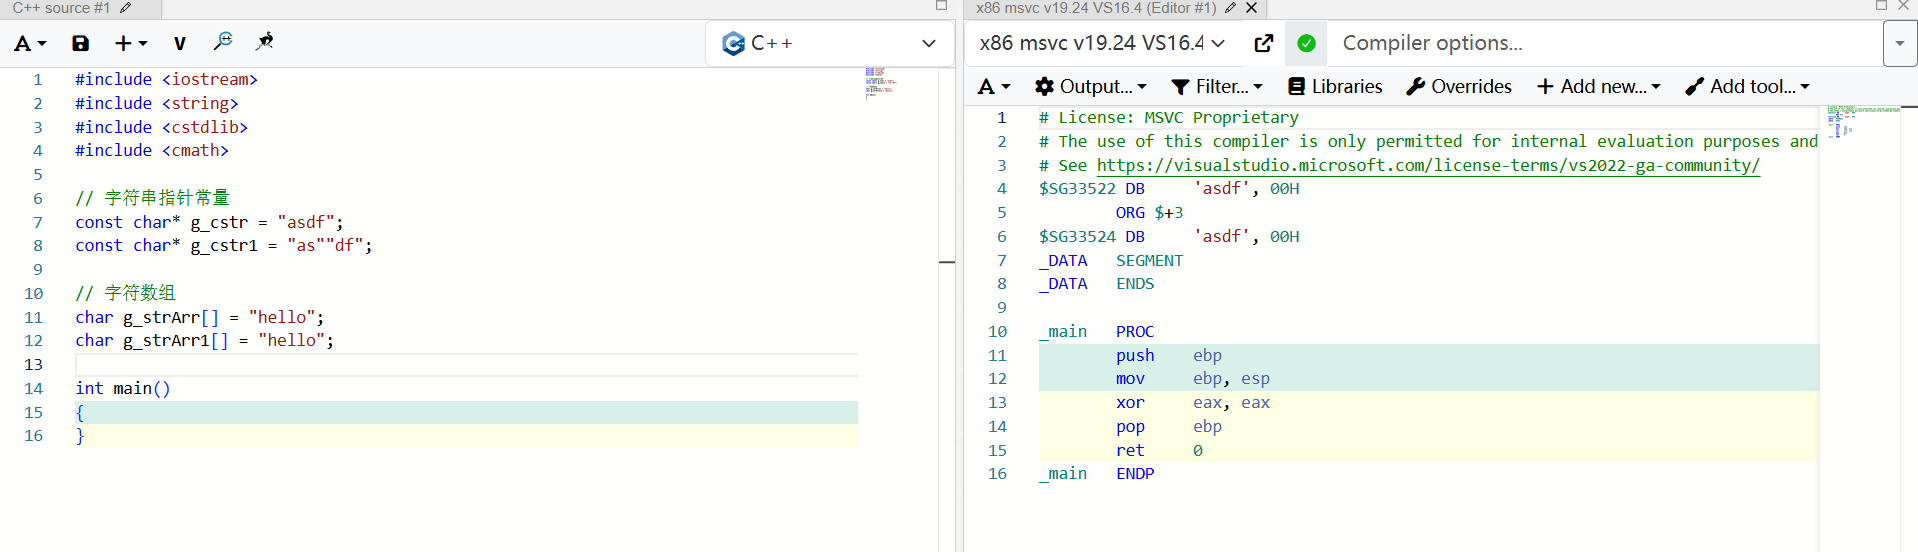The width and height of the screenshot is (1918, 552).
Task: Open the C++ language dropdown
Action: [x=829, y=43]
